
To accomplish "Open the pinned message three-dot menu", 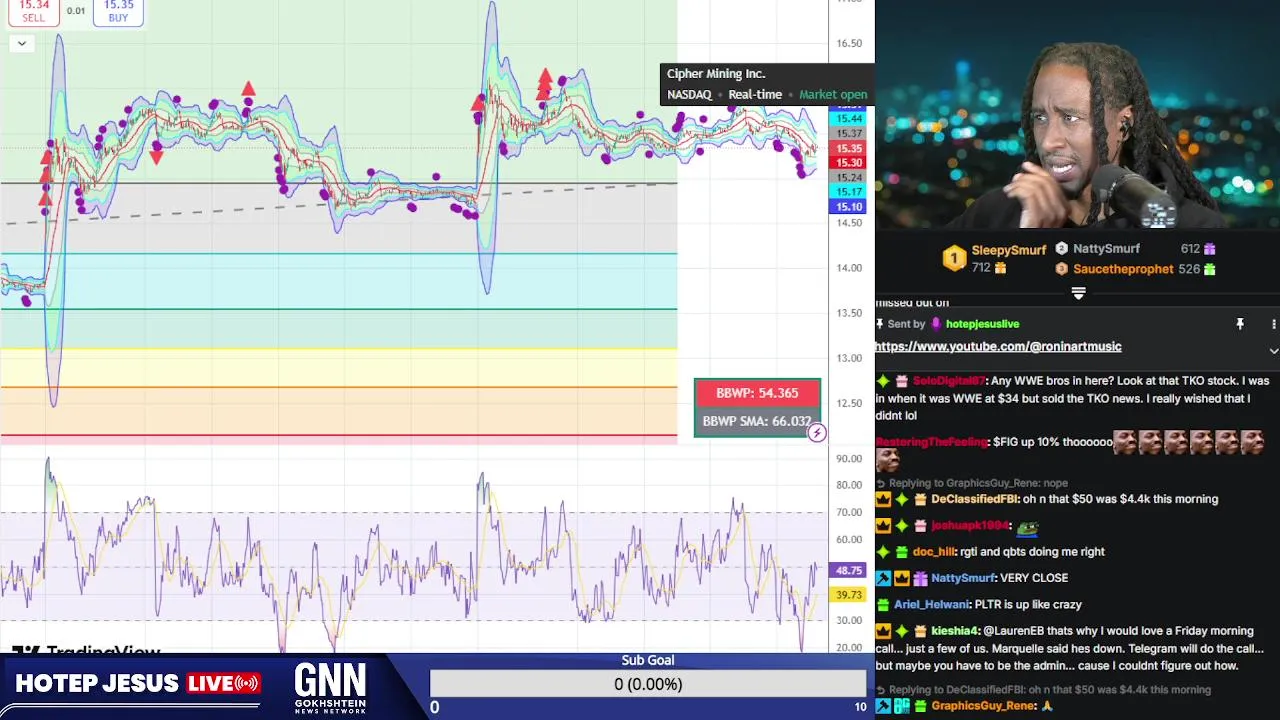I will click(1273, 324).
